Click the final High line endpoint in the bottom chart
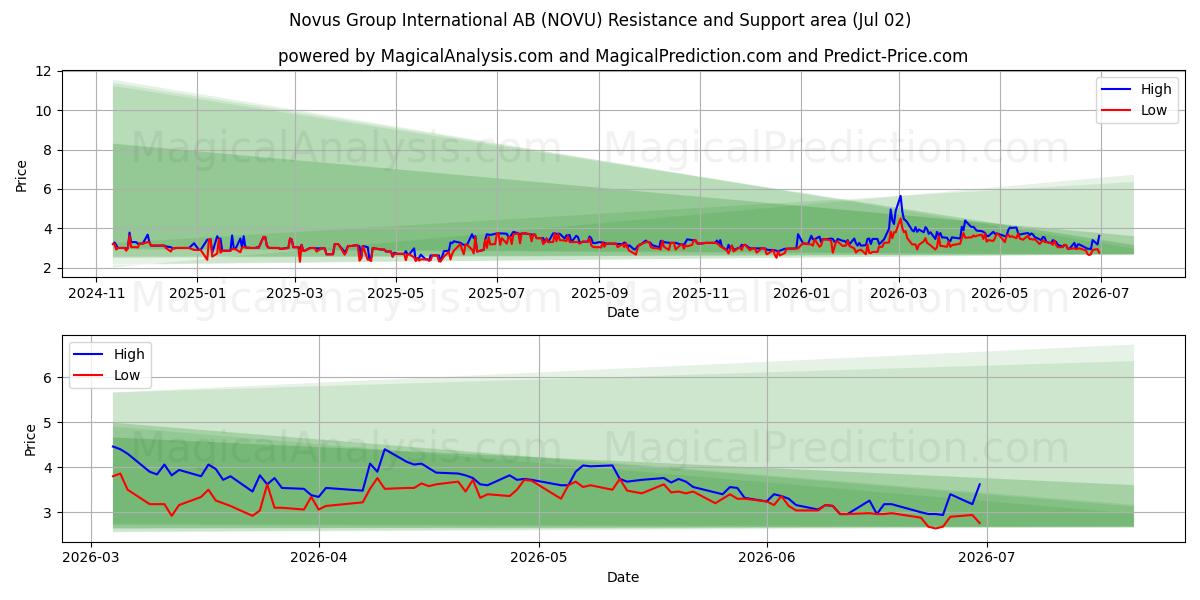1200x600 pixels. pos(980,484)
